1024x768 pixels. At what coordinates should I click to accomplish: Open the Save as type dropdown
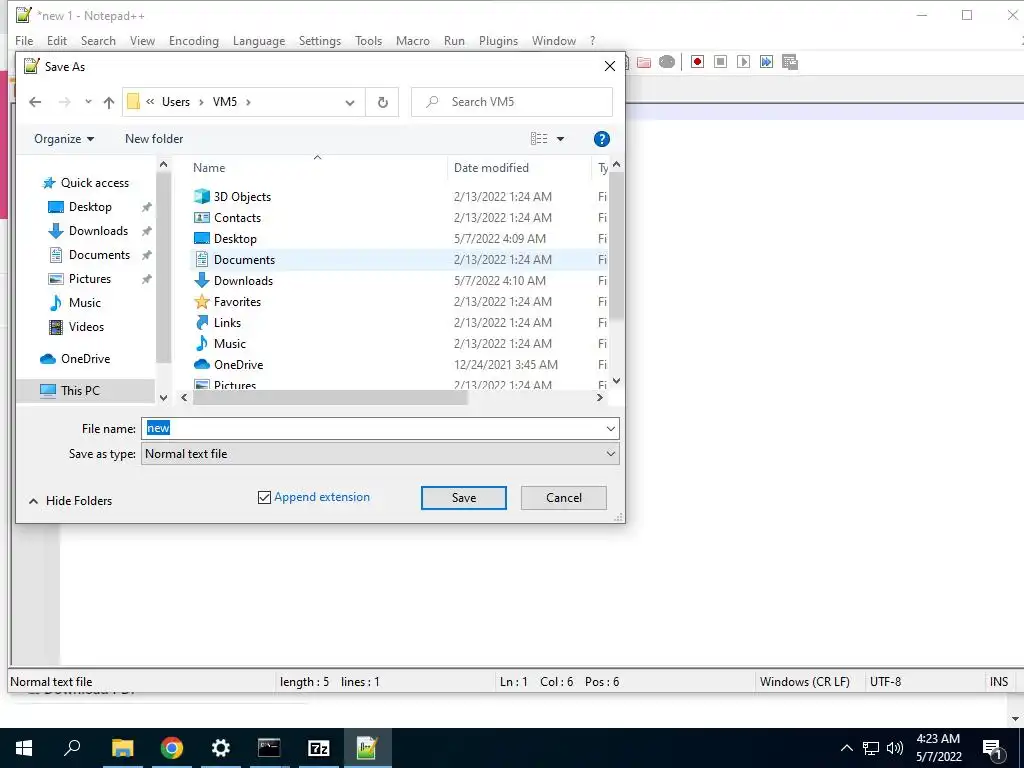point(611,454)
